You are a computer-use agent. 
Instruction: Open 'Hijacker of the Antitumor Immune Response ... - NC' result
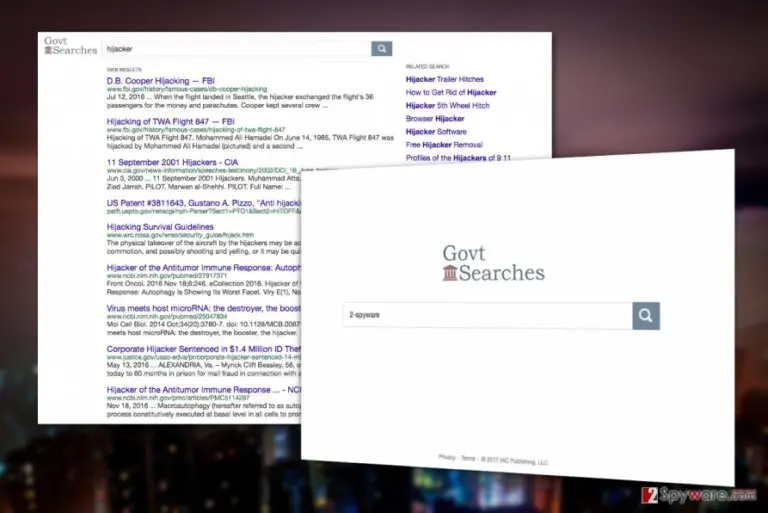click(x=204, y=390)
